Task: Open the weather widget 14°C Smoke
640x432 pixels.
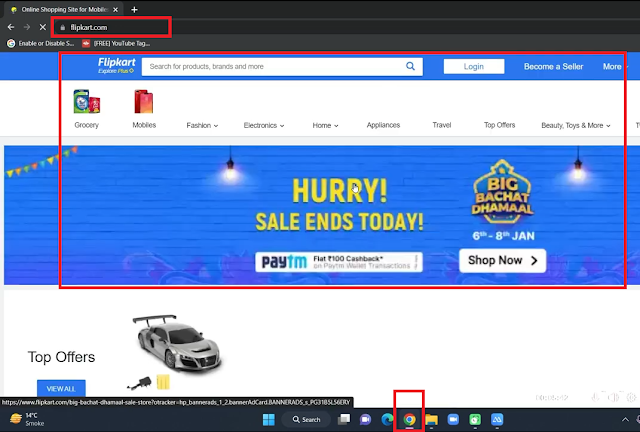Action: click(x=27, y=419)
